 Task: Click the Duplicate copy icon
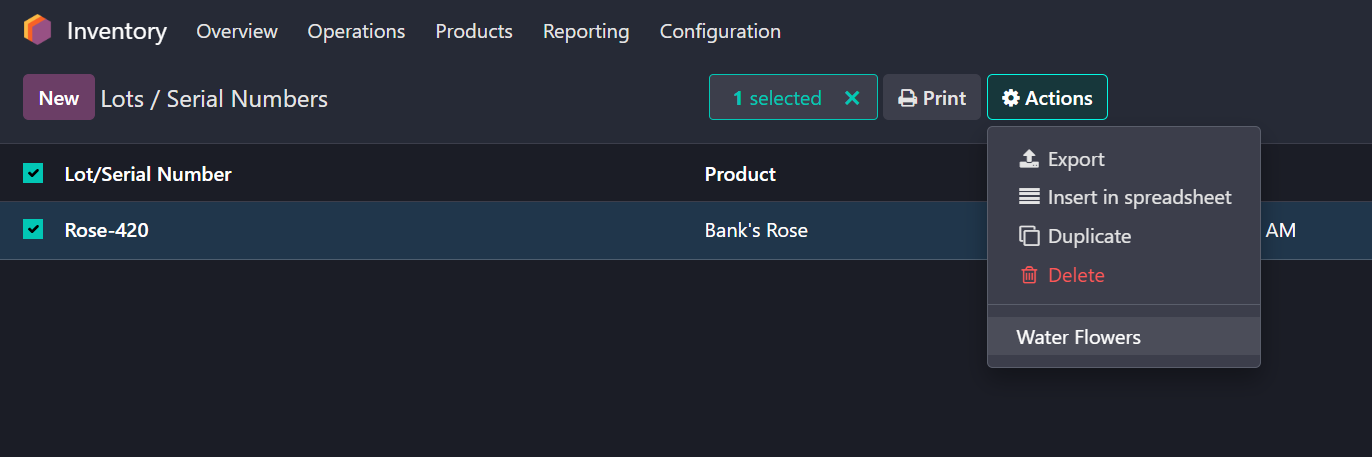[x=1029, y=236]
